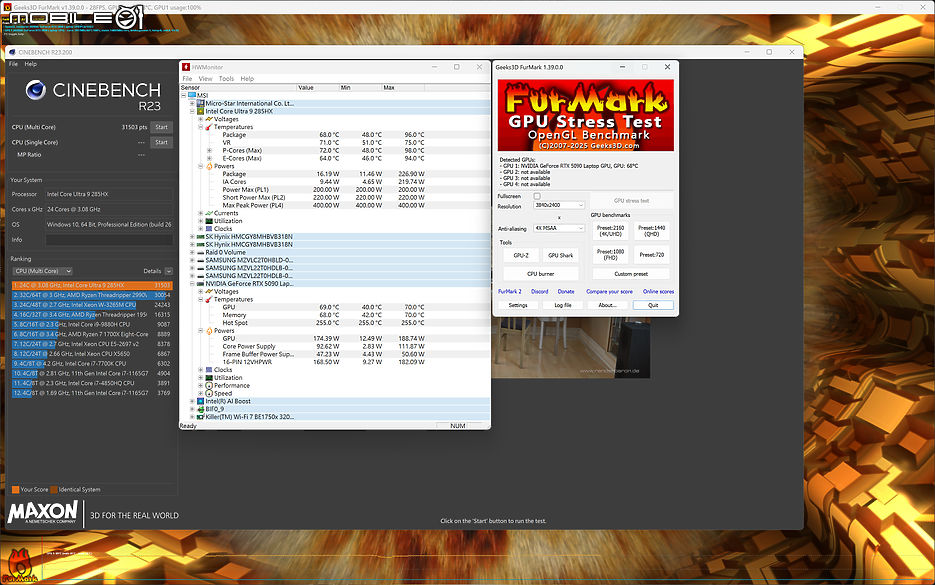Click the Info input field in Cinebench
Viewport: 935px width, 585px height.
tap(109, 240)
